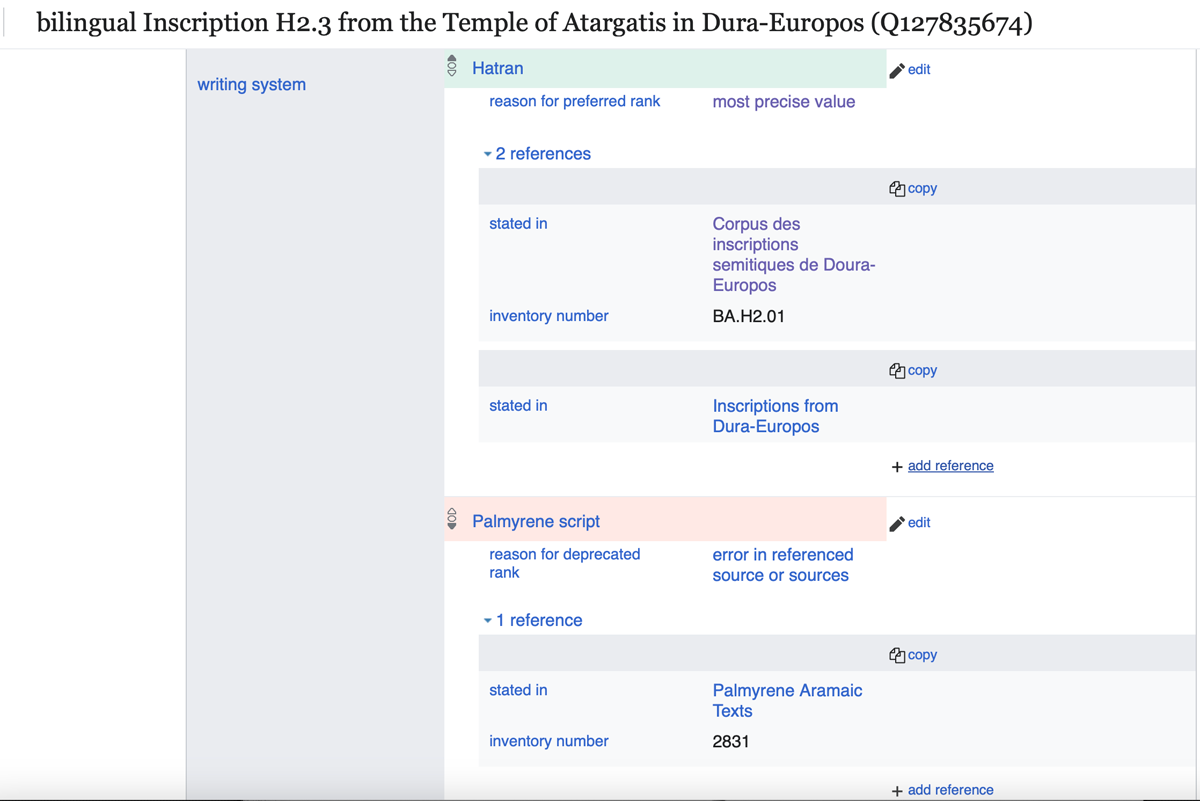Click the rank selector icon beside Hatran
This screenshot has width=1200, height=801.
[452, 67]
